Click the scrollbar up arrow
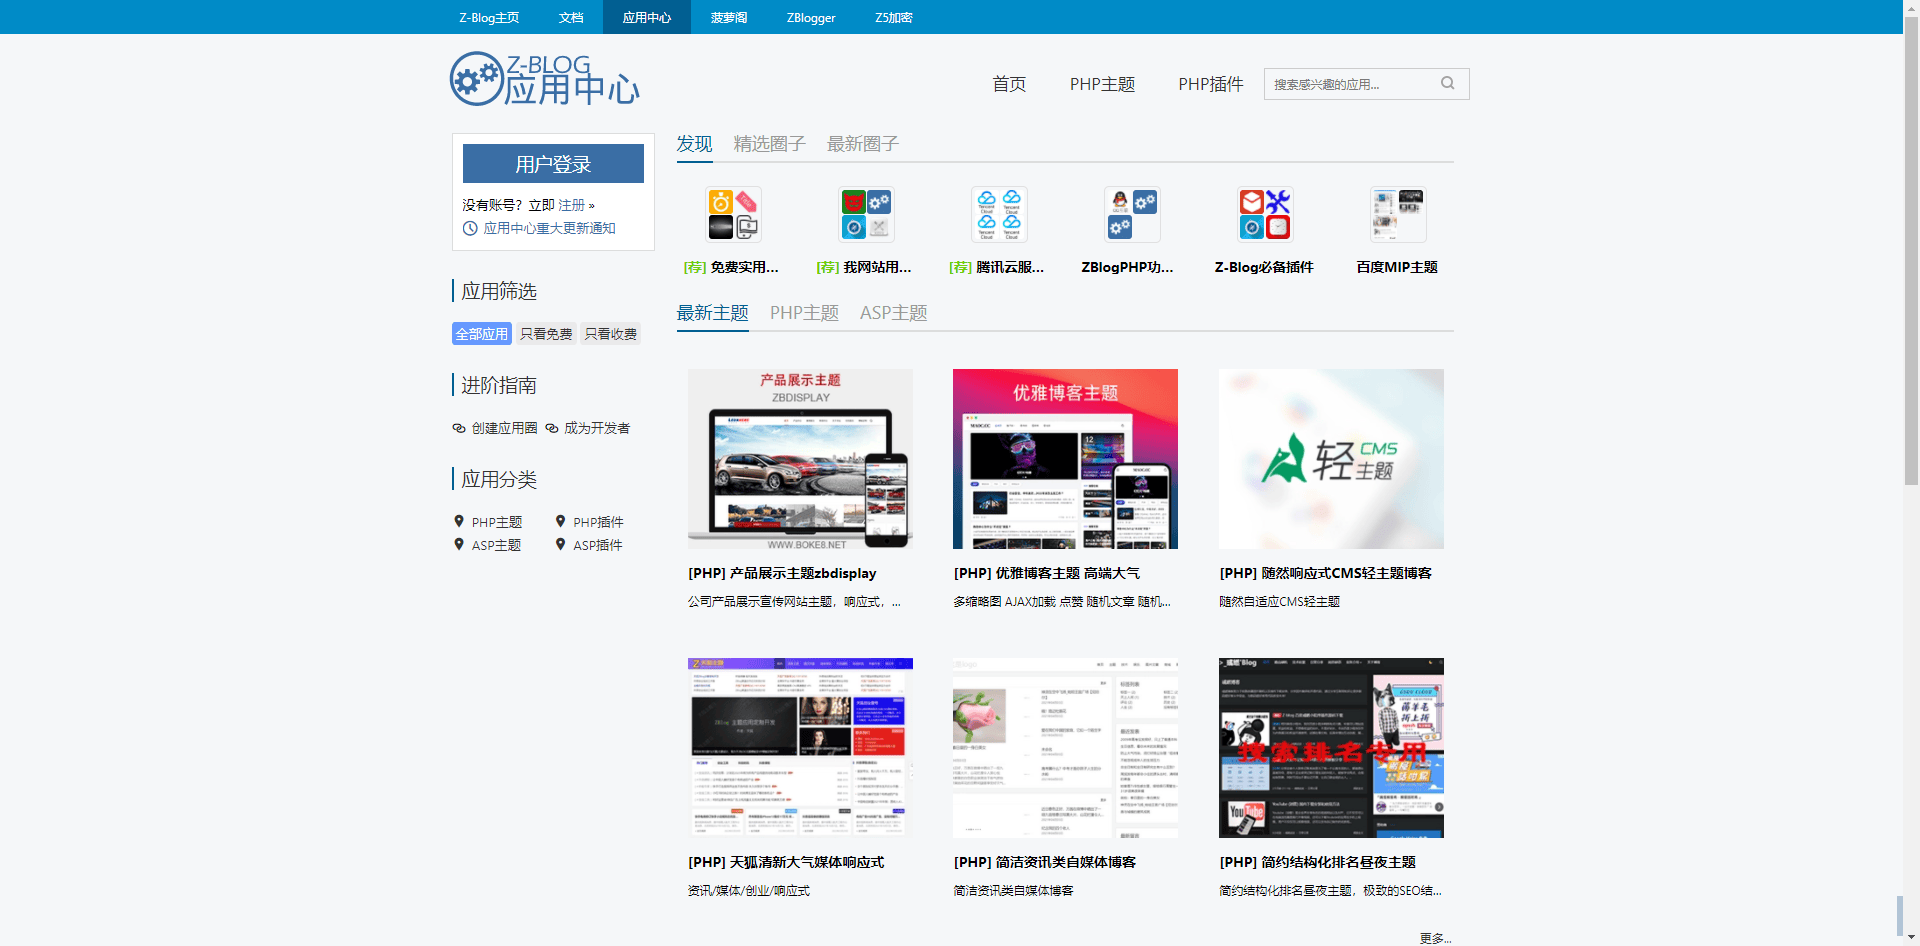The width and height of the screenshot is (1920, 946). point(1912,6)
